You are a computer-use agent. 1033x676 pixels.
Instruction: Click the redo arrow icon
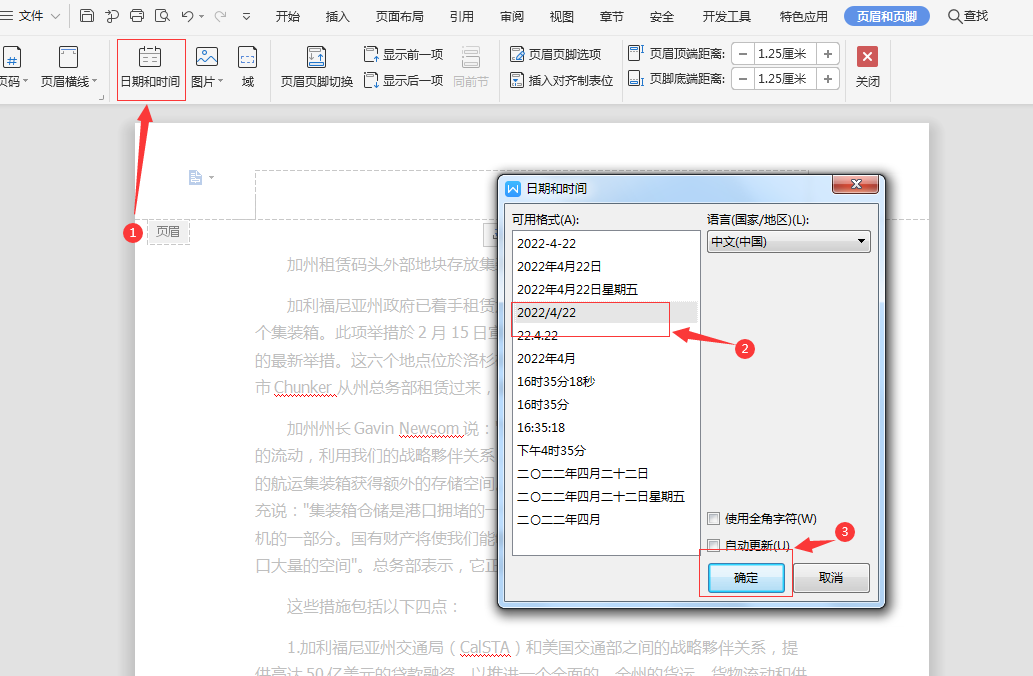[221, 16]
